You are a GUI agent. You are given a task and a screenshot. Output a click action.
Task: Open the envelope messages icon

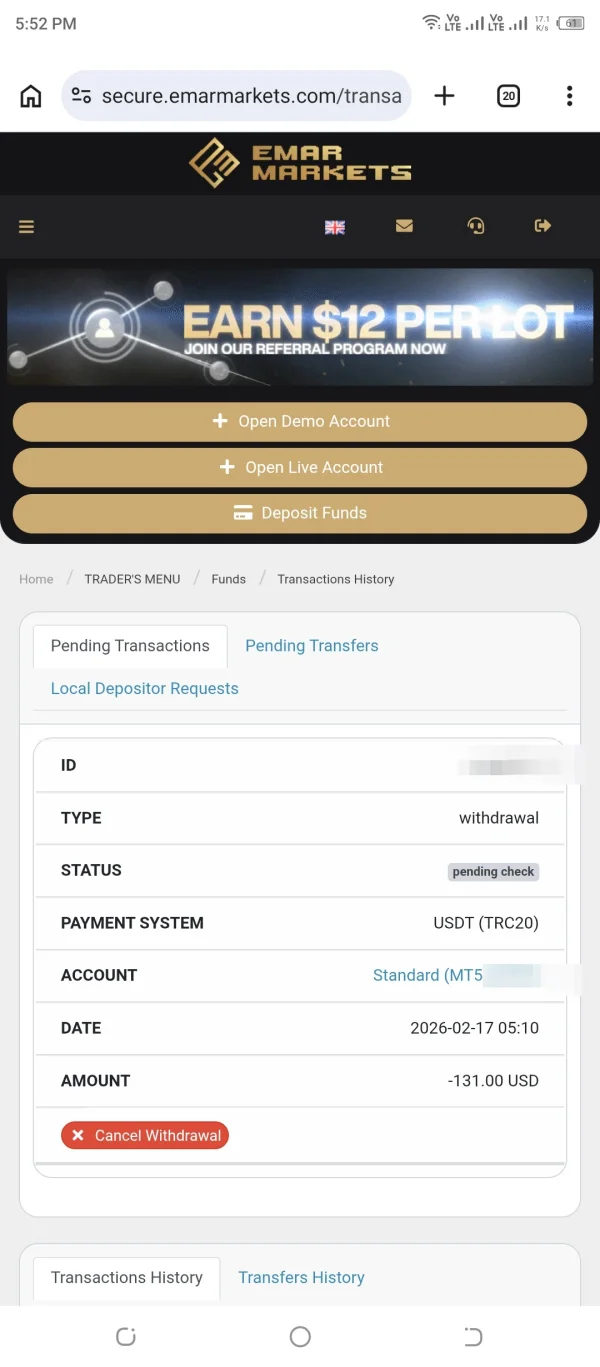coord(404,227)
